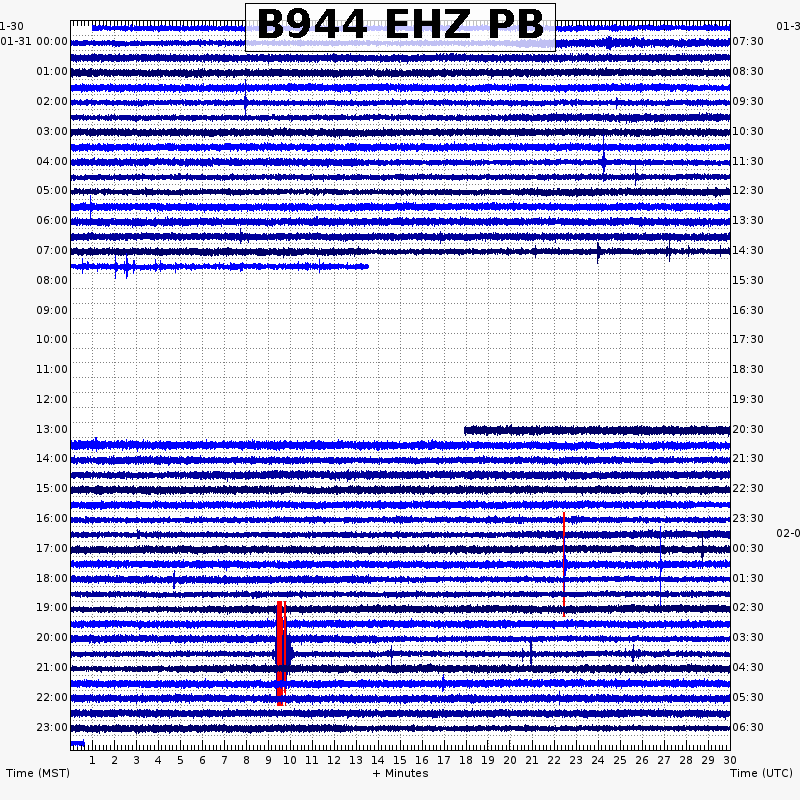Click the B944 EHZ PB station title
The width and height of the screenshot is (800, 800).
point(401,26)
